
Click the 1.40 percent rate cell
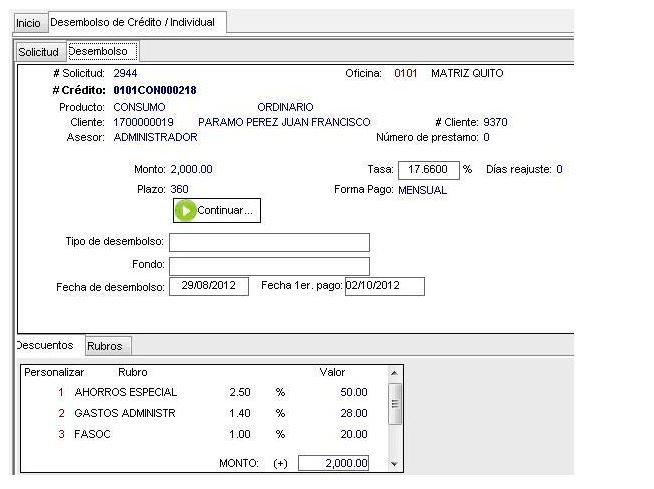tap(240, 413)
